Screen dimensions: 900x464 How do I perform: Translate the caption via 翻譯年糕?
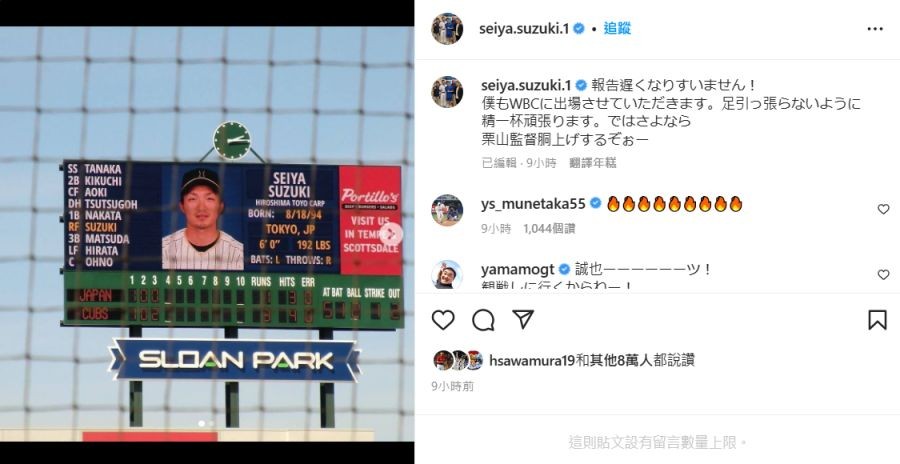pyautogui.click(x=593, y=163)
